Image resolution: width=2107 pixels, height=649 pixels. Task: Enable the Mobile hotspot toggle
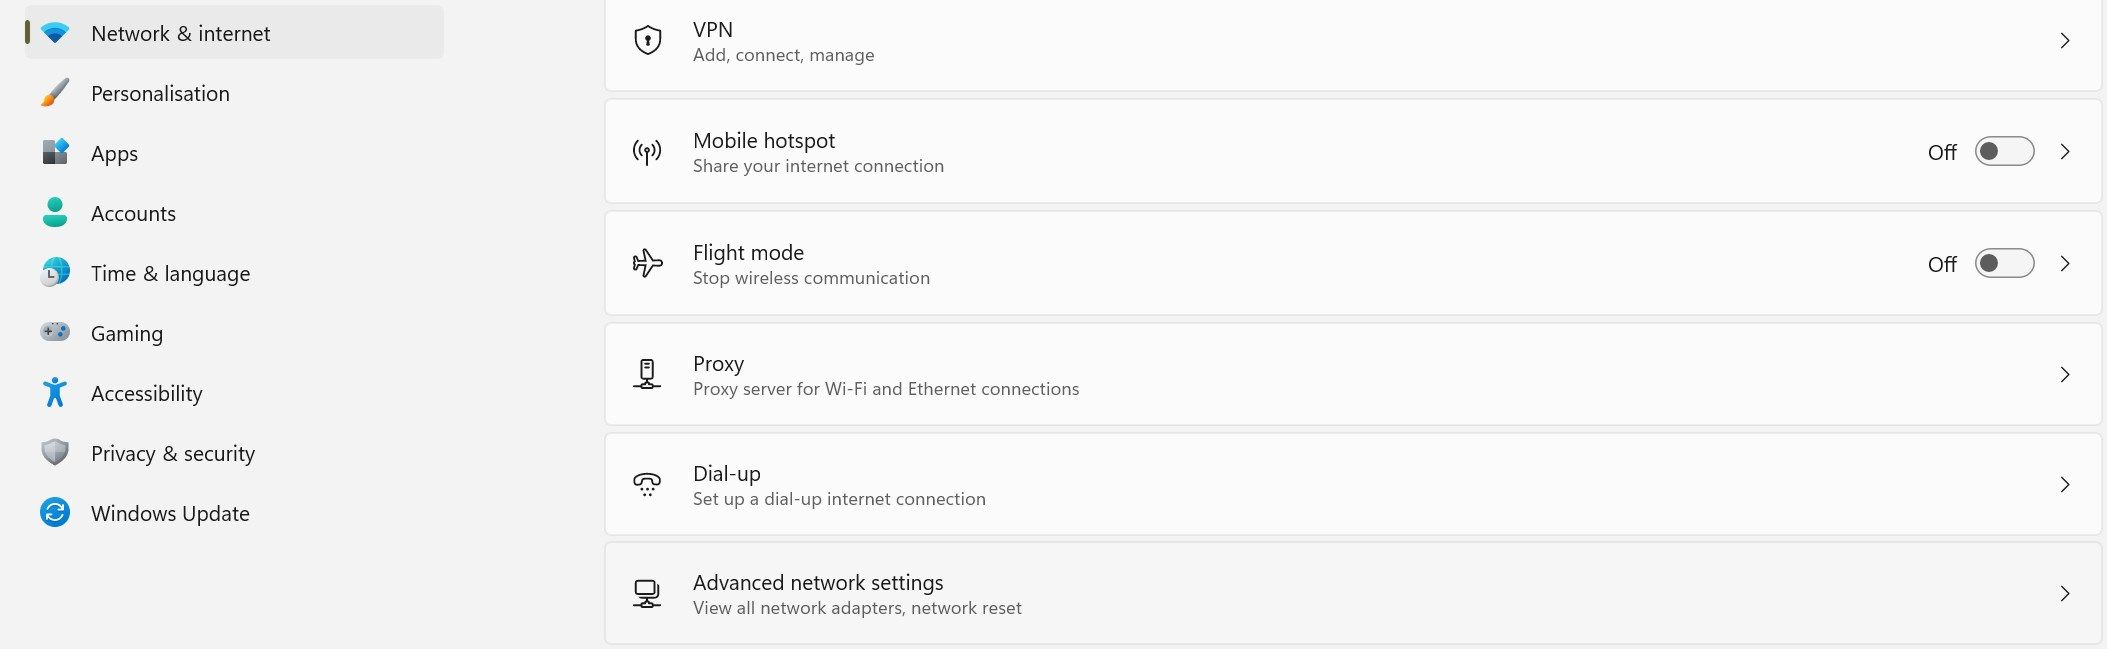tap(2003, 152)
